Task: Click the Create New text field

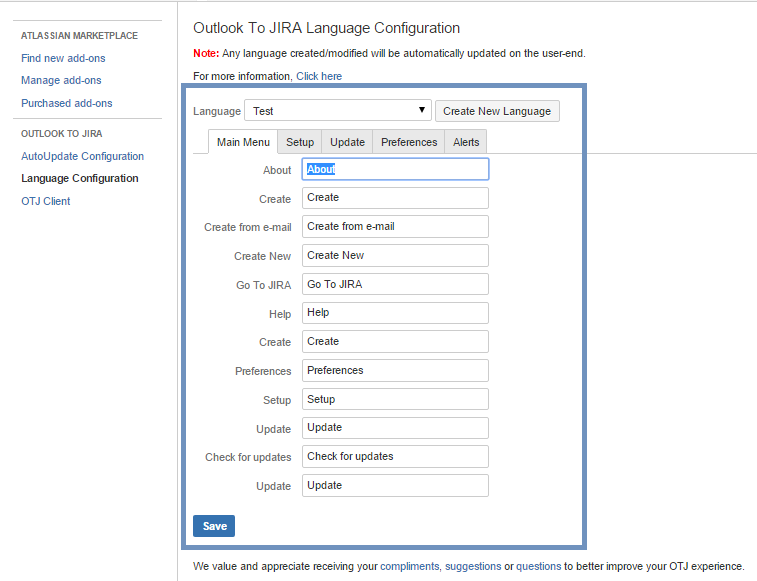Action: click(395, 255)
